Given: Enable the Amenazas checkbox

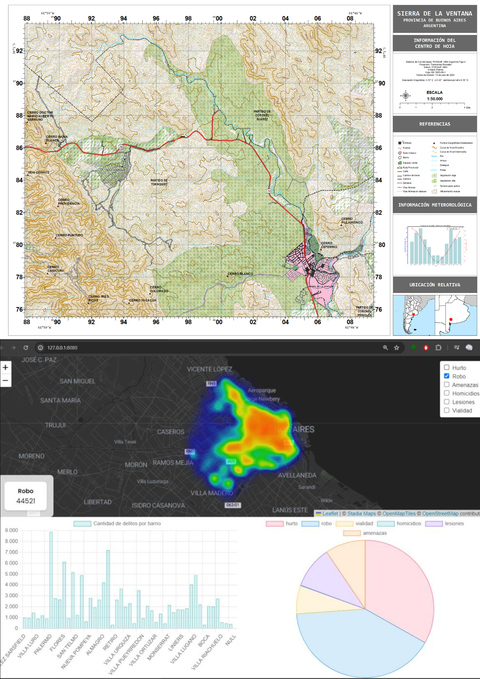Looking at the screenshot, I should (447, 385).
